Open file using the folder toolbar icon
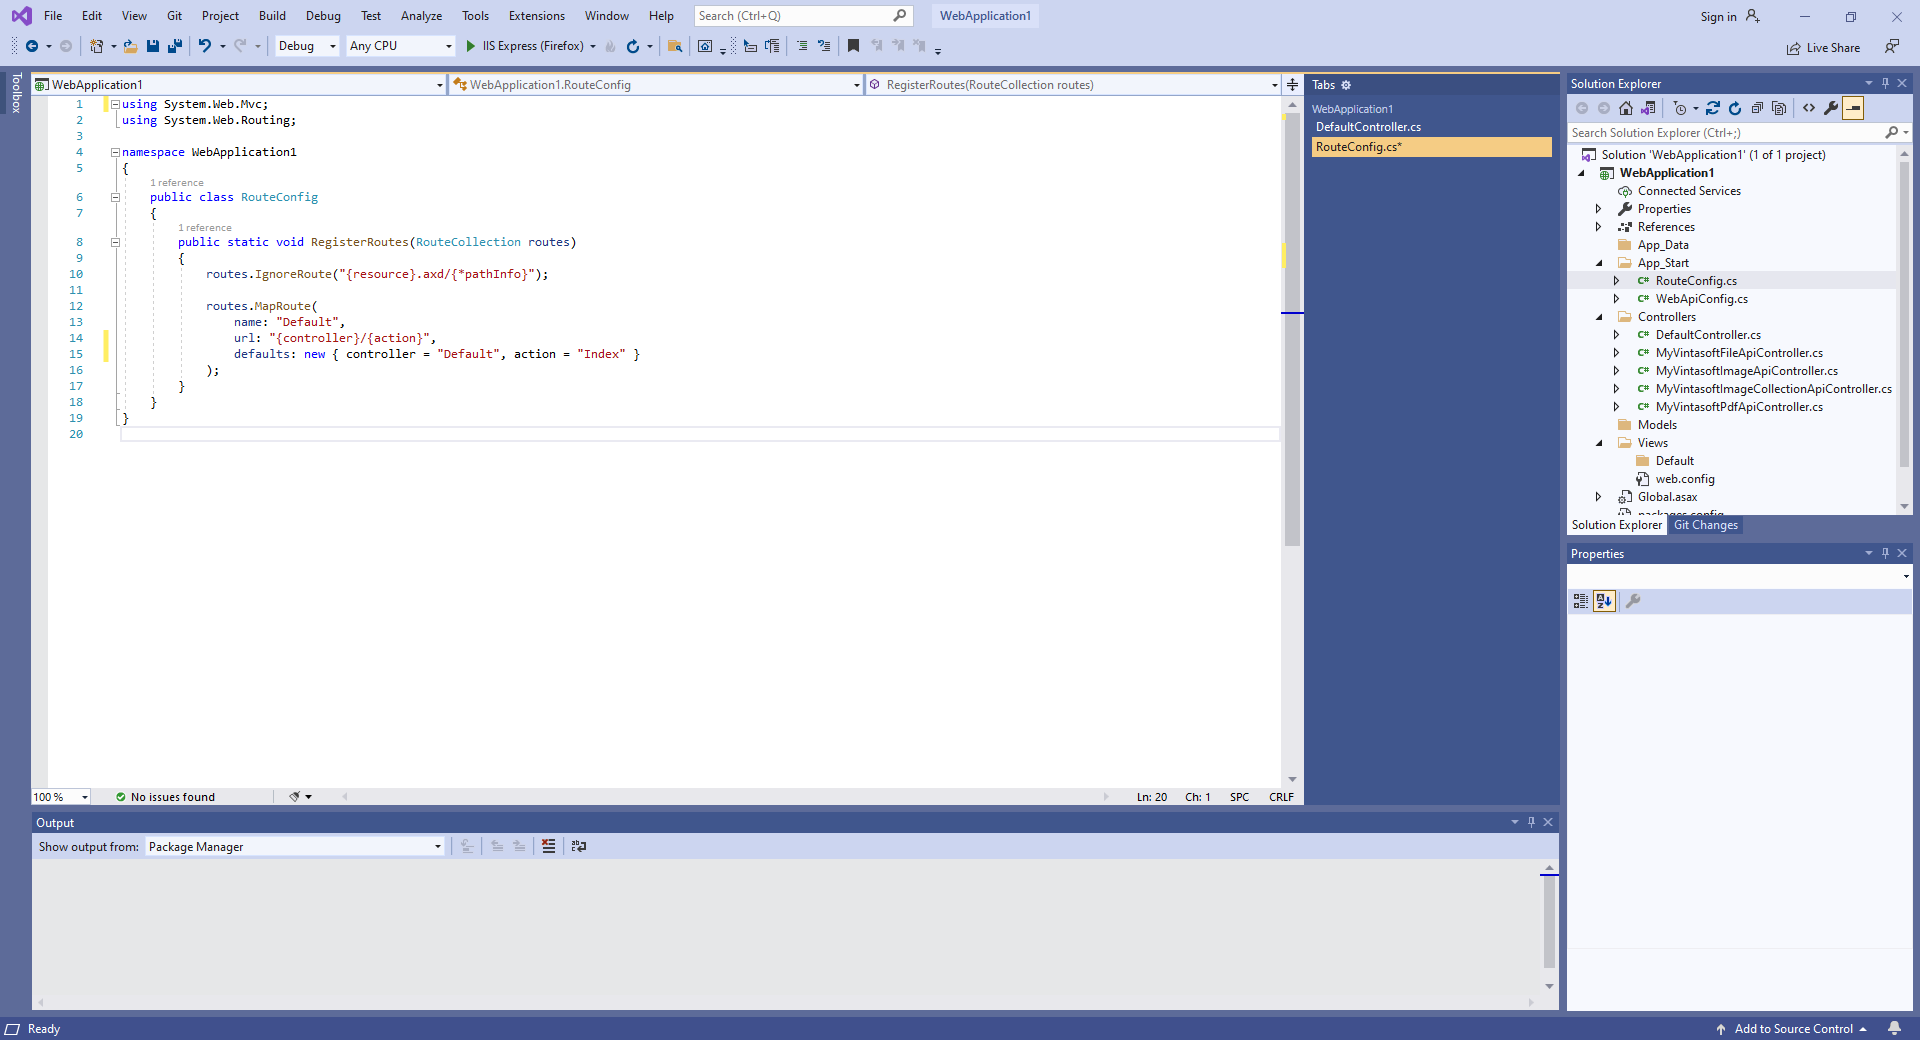This screenshot has width=1920, height=1040. click(x=130, y=46)
